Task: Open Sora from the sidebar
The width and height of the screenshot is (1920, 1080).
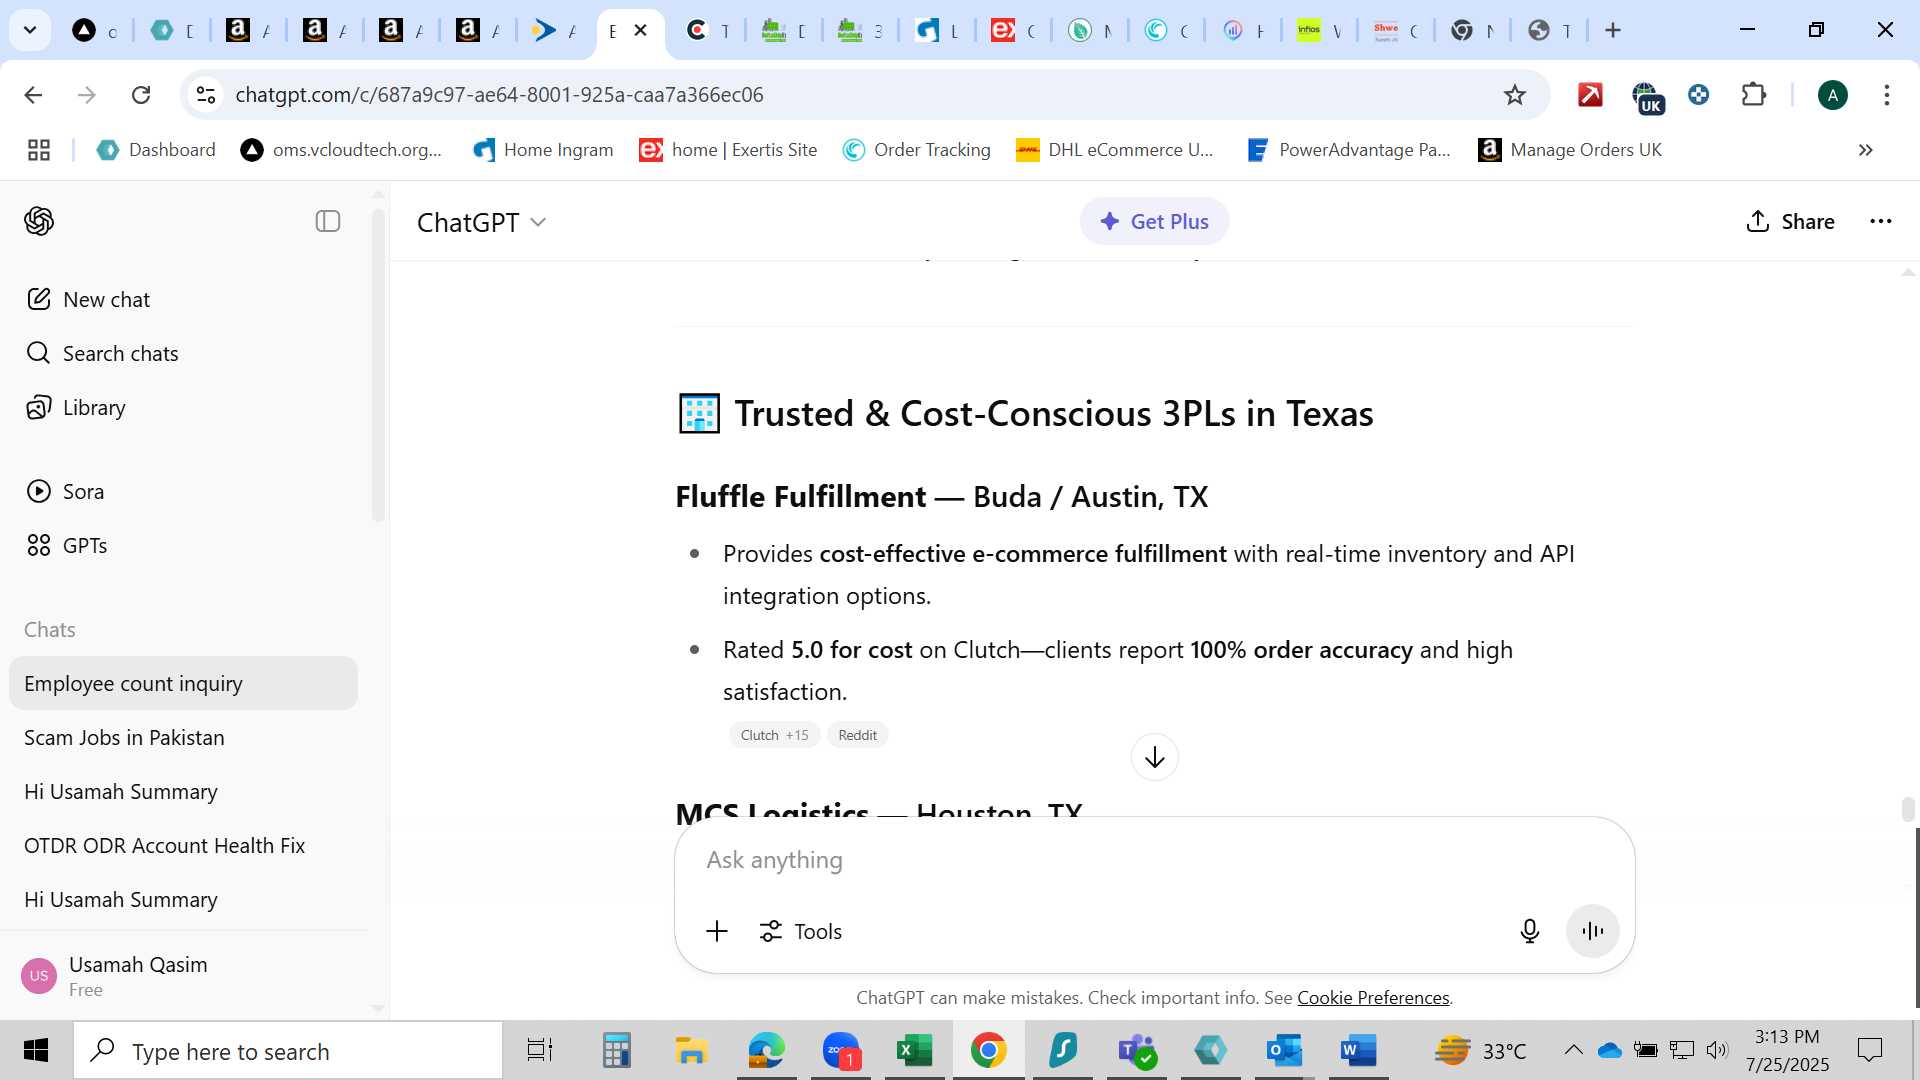Action: point(65,491)
